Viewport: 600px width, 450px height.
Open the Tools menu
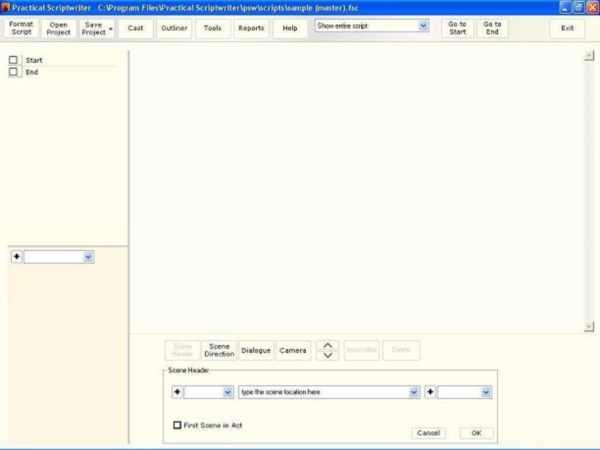click(213, 28)
